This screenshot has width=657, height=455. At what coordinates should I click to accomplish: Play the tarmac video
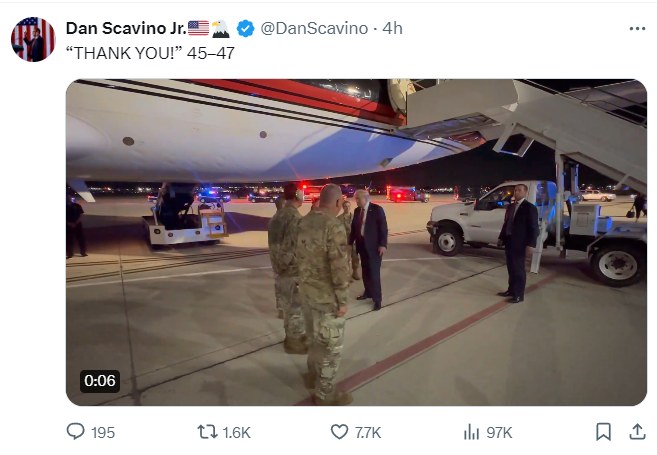356,242
